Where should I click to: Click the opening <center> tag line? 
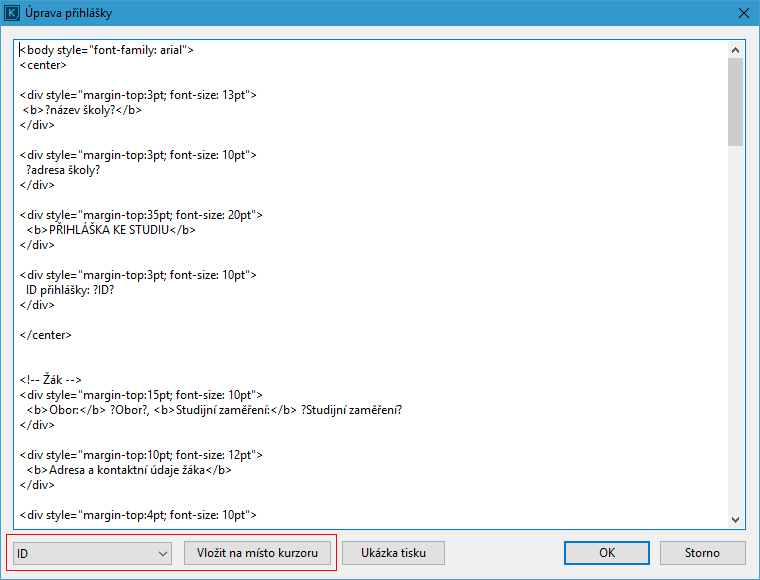coord(43,65)
